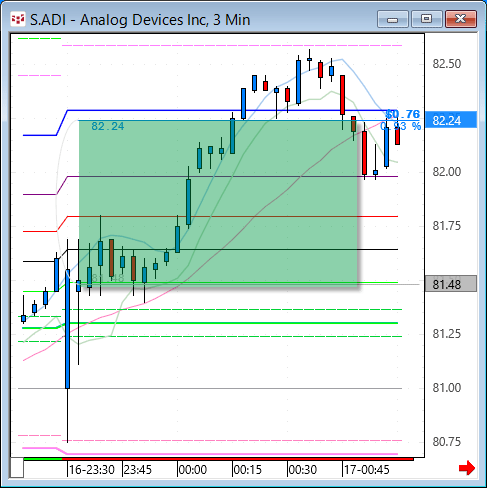Click the 82.50 price scale label
This screenshot has height=488, width=487.
point(447,63)
